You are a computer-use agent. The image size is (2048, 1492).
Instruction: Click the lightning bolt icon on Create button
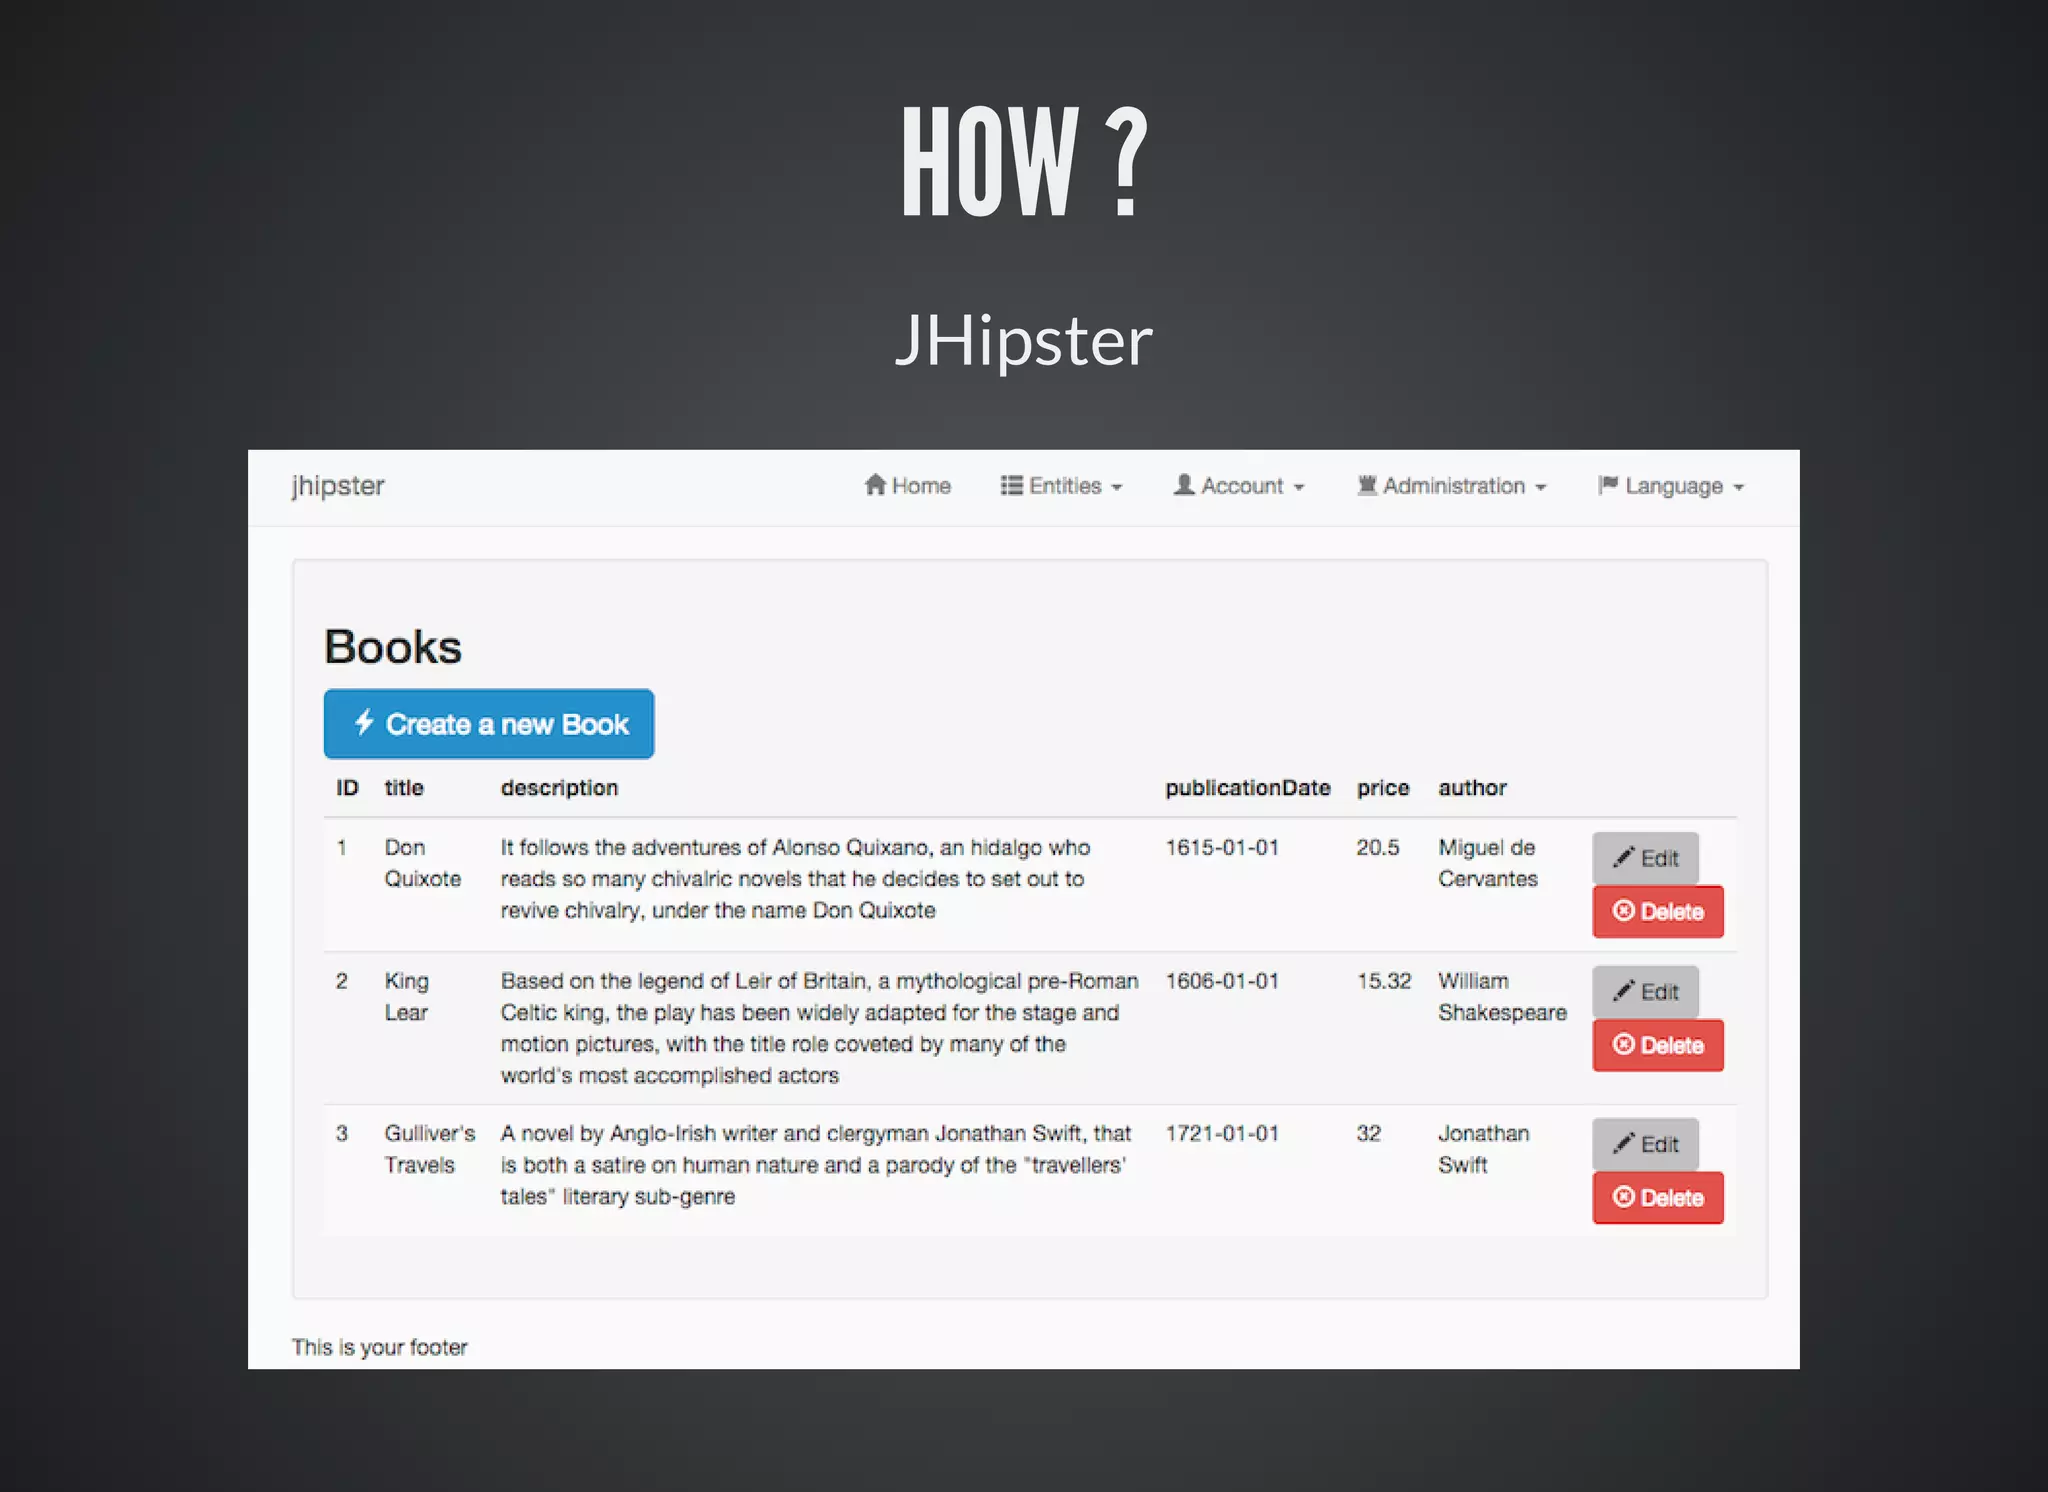click(364, 722)
